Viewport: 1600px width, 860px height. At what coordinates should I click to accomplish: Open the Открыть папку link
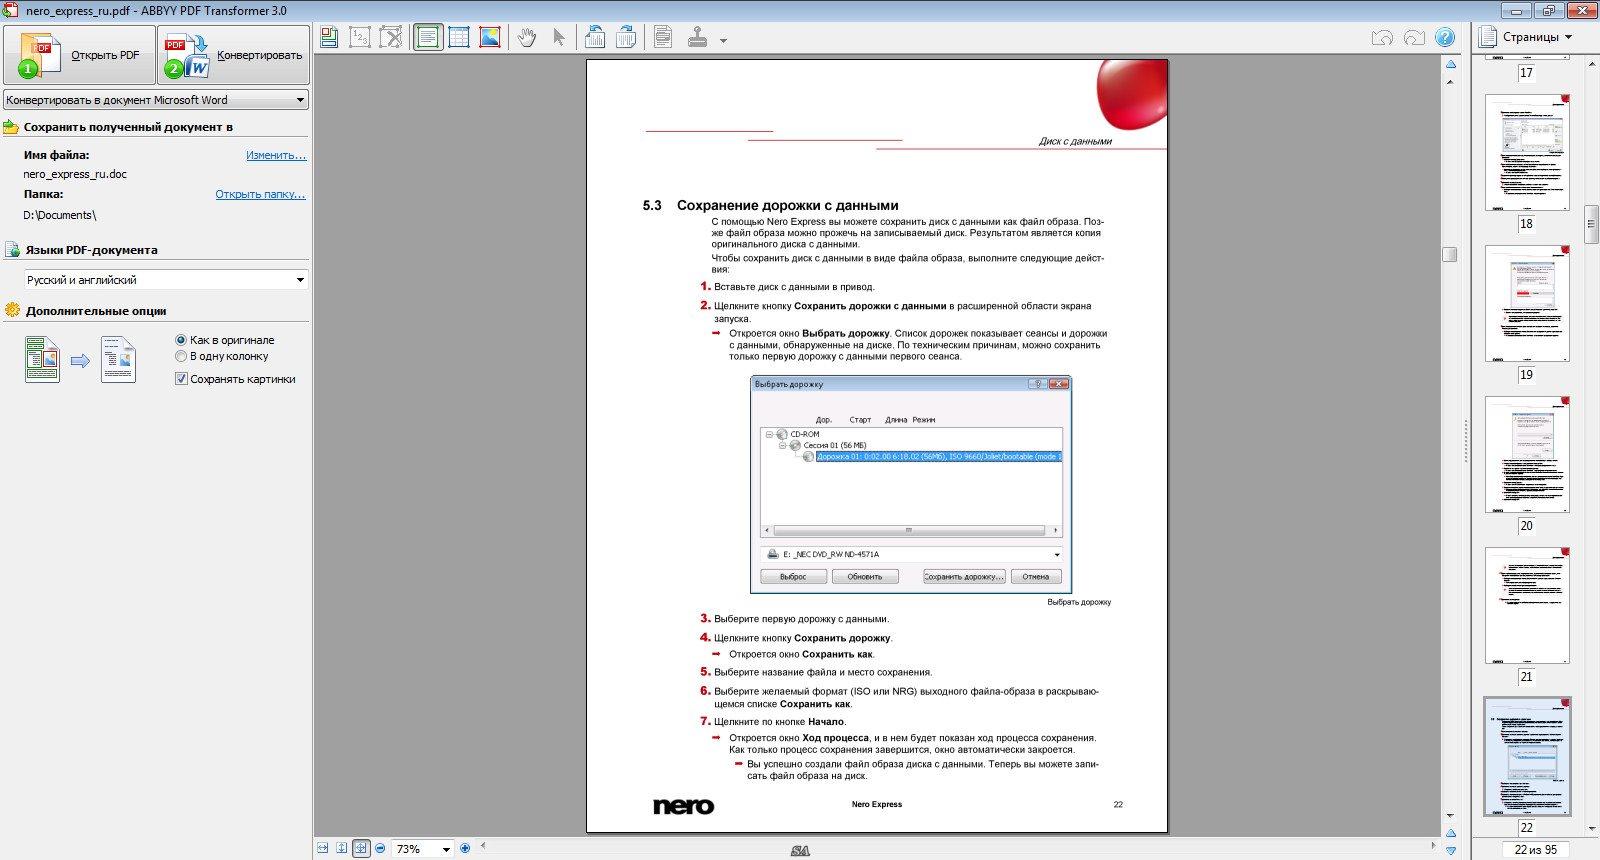260,194
